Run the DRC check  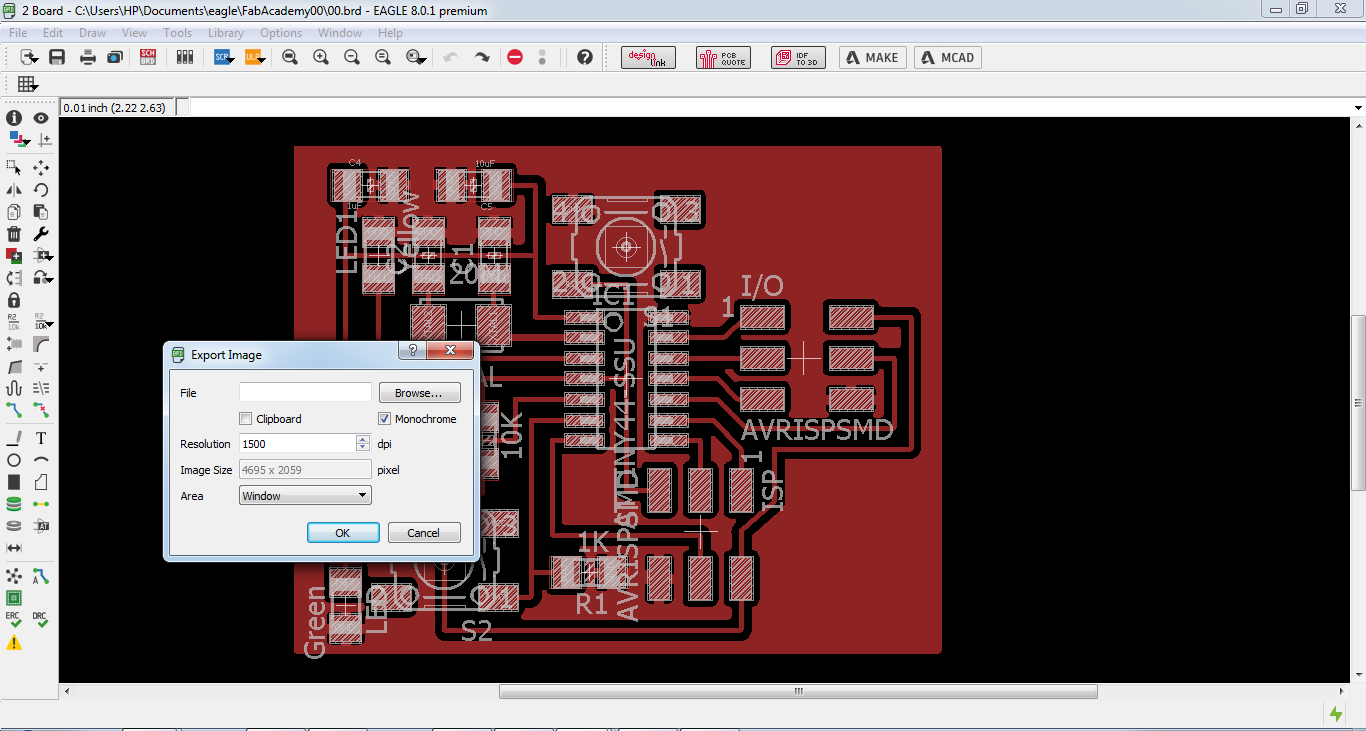click(41, 620)
